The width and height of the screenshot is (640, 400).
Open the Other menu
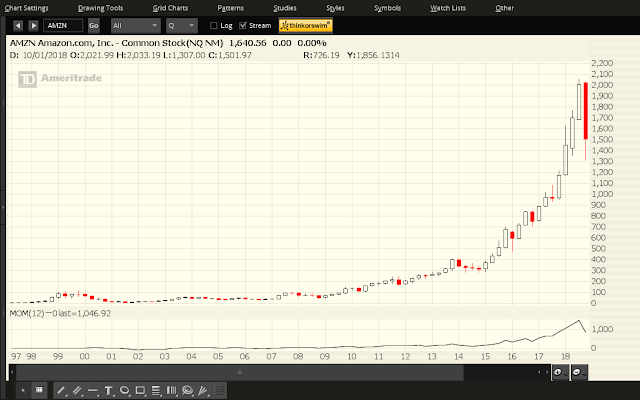pos(504,8)
